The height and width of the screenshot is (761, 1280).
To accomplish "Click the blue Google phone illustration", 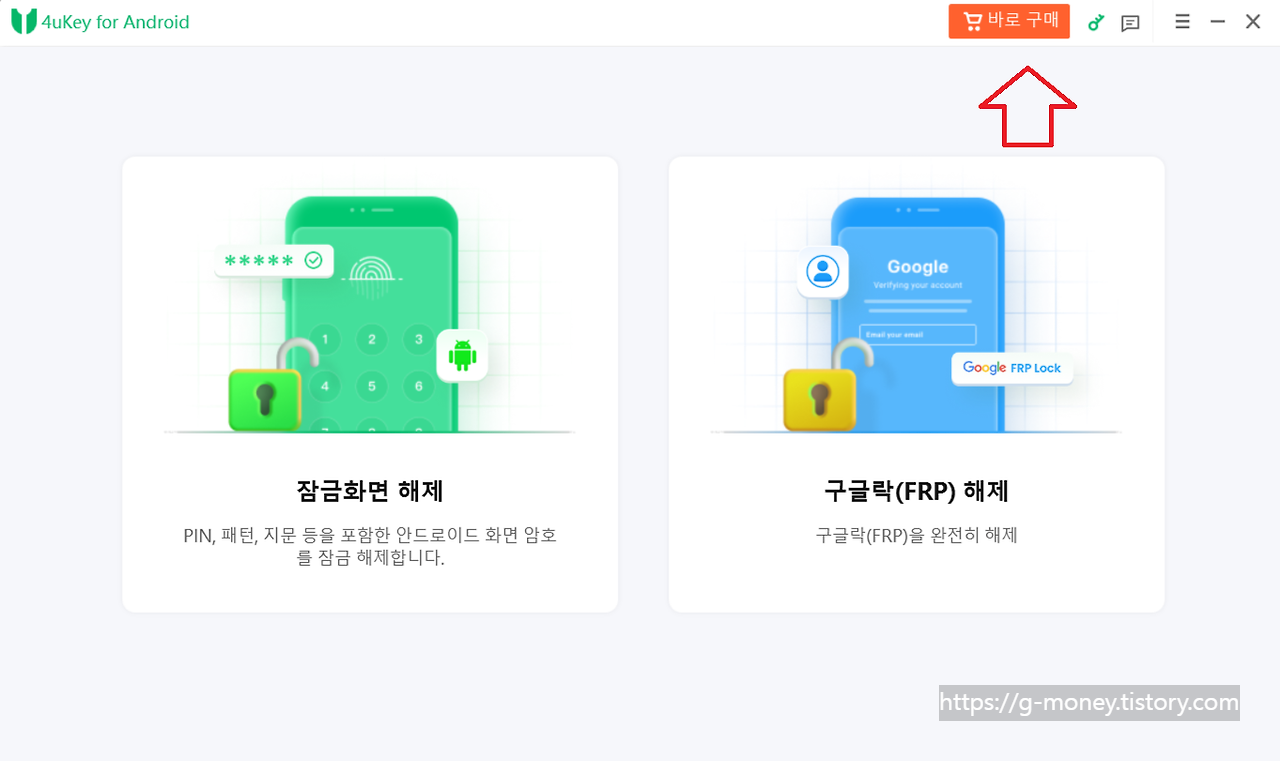I will click(x=918, y=314).
